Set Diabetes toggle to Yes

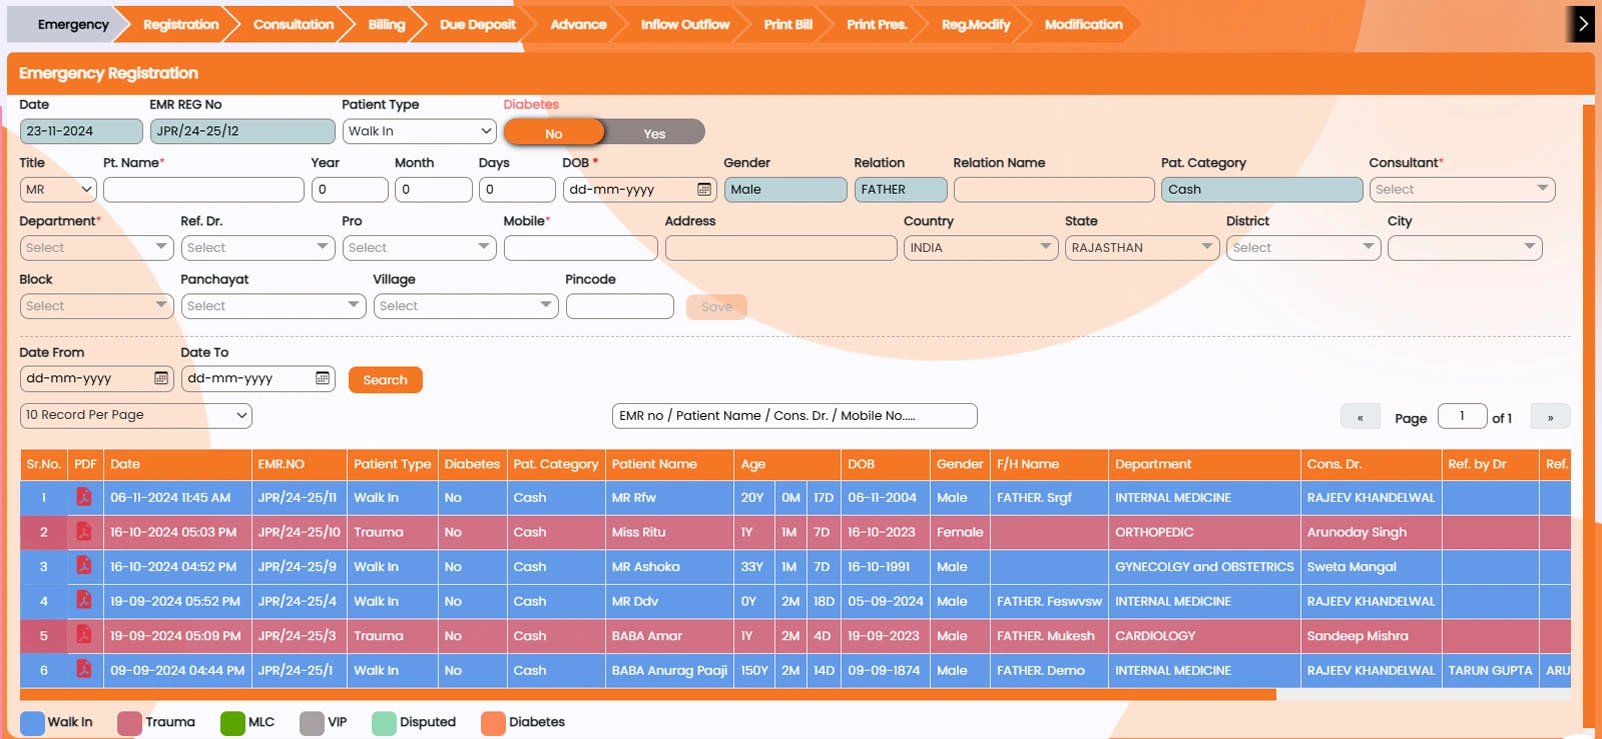pos(654,133)
